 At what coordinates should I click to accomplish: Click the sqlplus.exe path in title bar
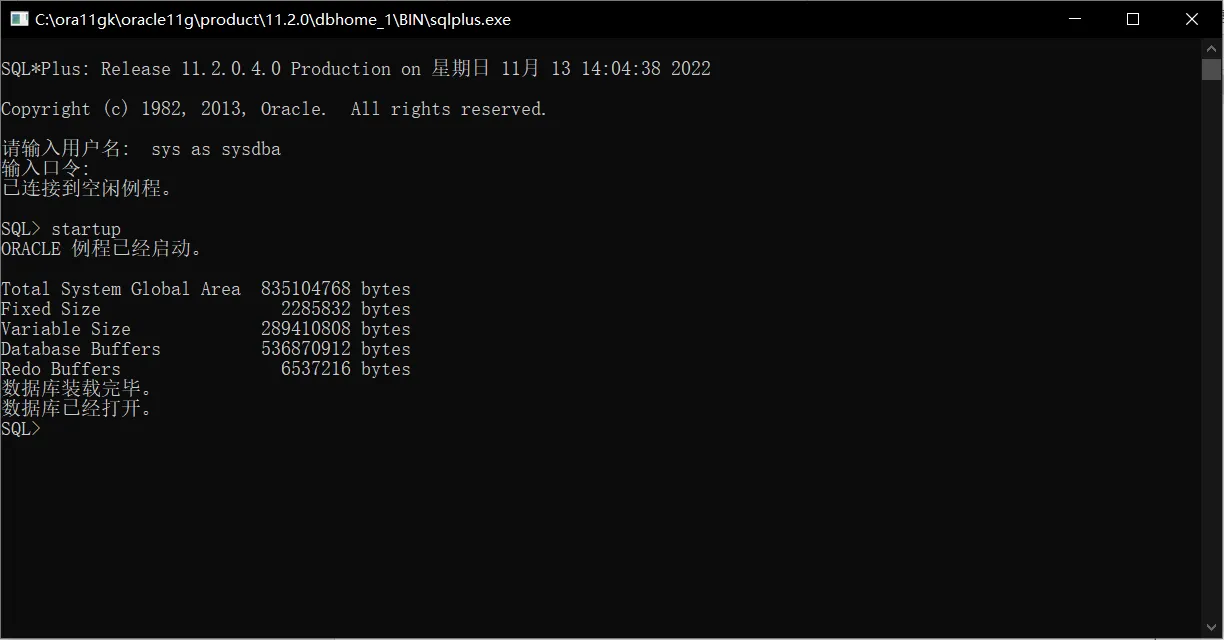pos(273,19)
